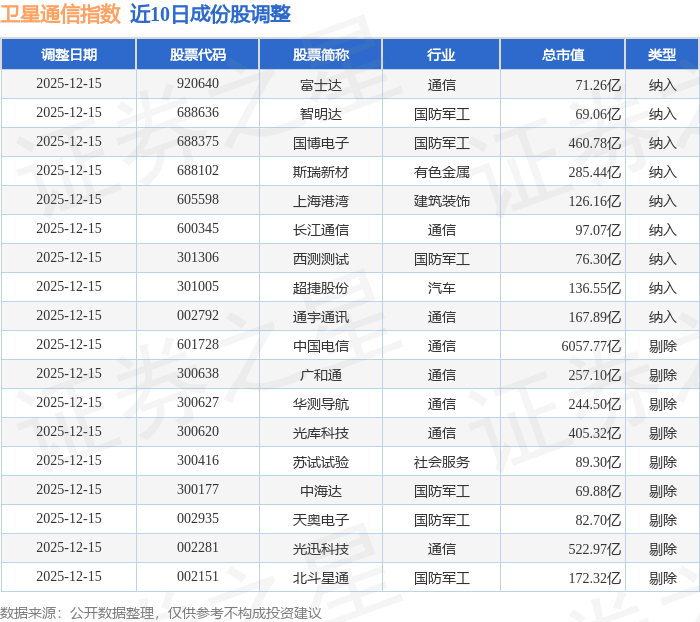Click market value 97.07亿
Viewport: 700px width, 622px height.
[x=598, y=230]
